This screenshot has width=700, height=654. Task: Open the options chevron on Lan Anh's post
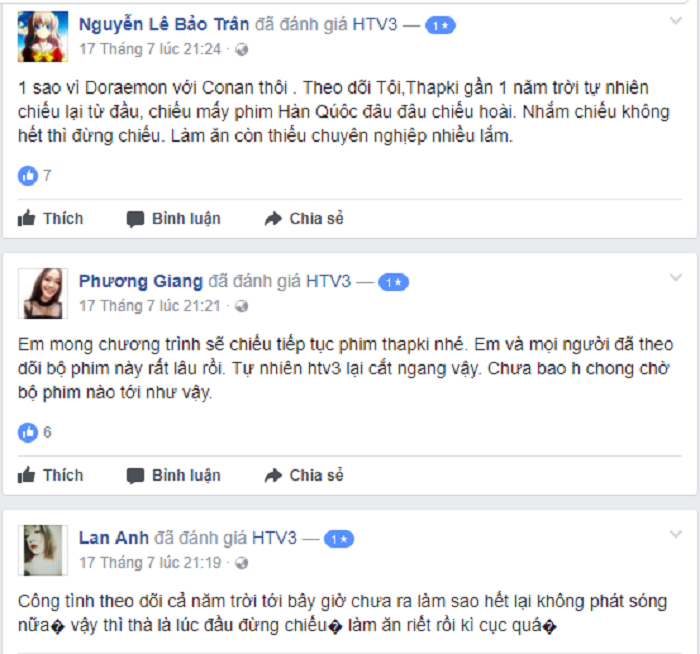pyautogui.click(x=676, y=534)
